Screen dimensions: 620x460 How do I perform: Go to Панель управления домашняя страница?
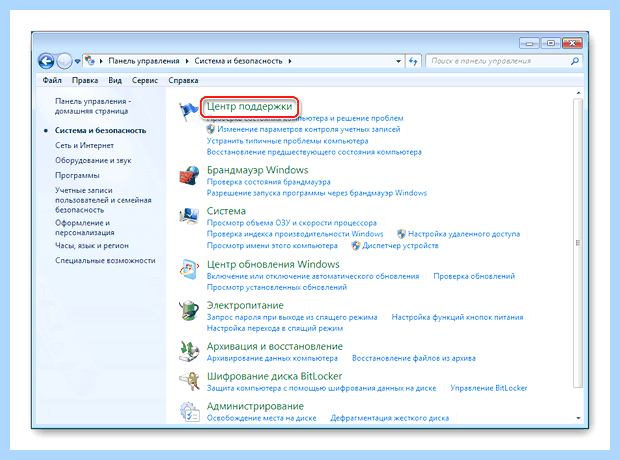pos(93,106)
